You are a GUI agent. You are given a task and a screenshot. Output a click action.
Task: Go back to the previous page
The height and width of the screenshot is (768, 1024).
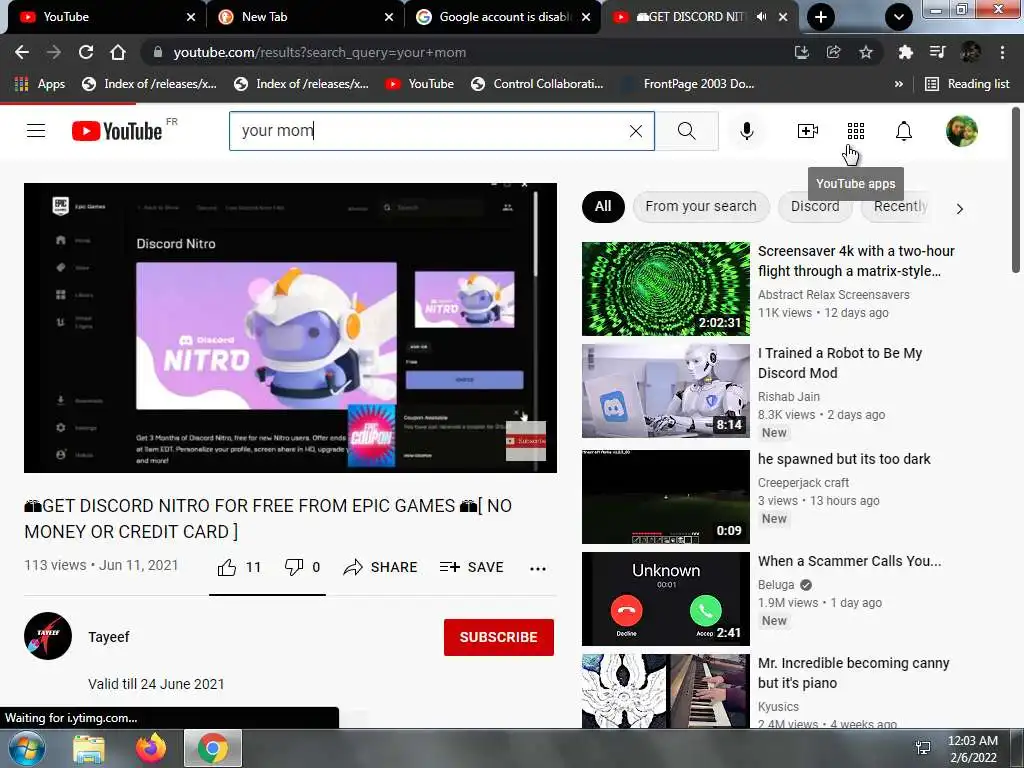click(22, 52)
